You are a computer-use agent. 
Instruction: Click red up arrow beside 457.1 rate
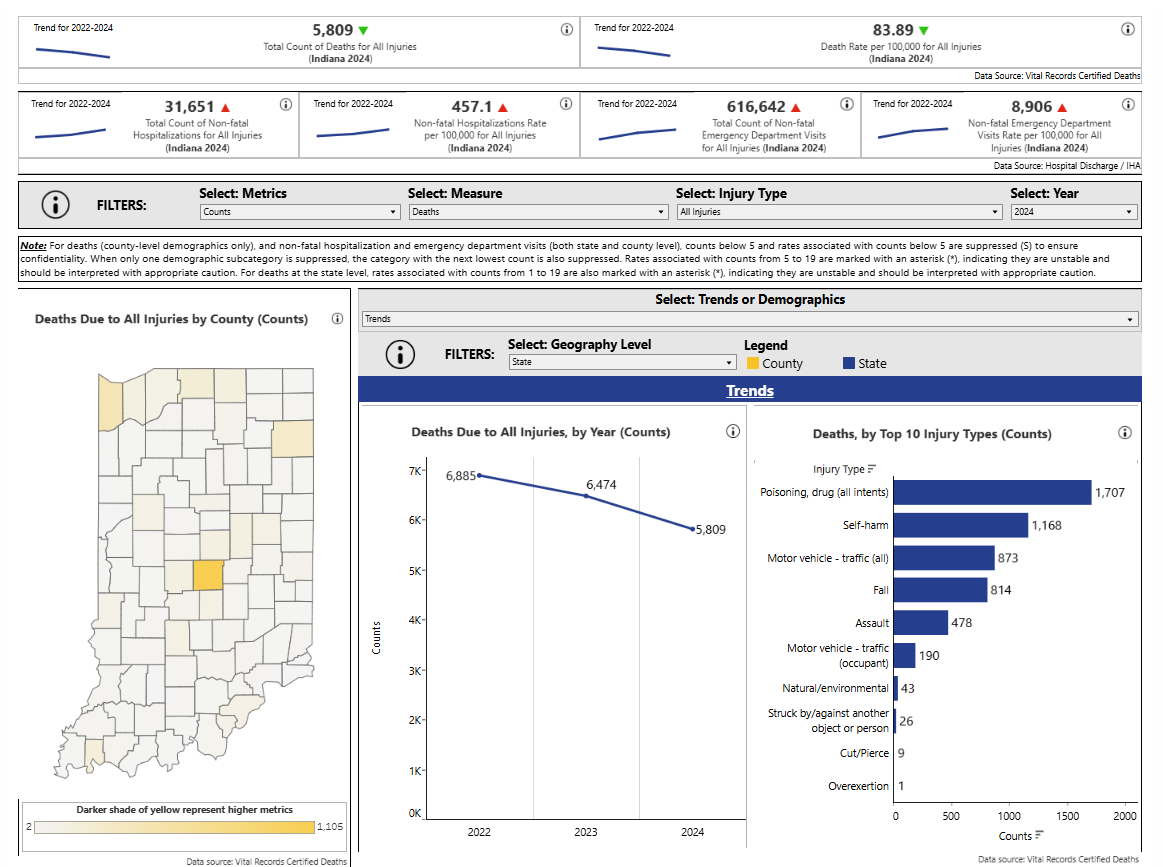(x=503, y=108)
